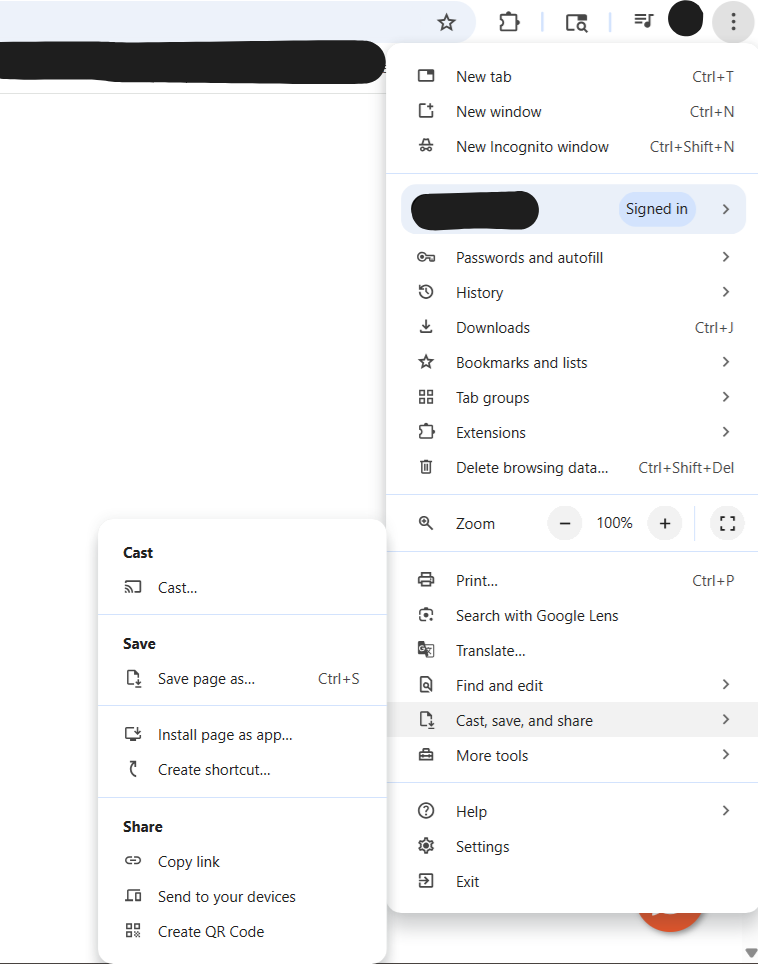Viewport: 758px width, 964px height.
Task: Expand the More tools submenu
Action: click(x=725, y=755)
